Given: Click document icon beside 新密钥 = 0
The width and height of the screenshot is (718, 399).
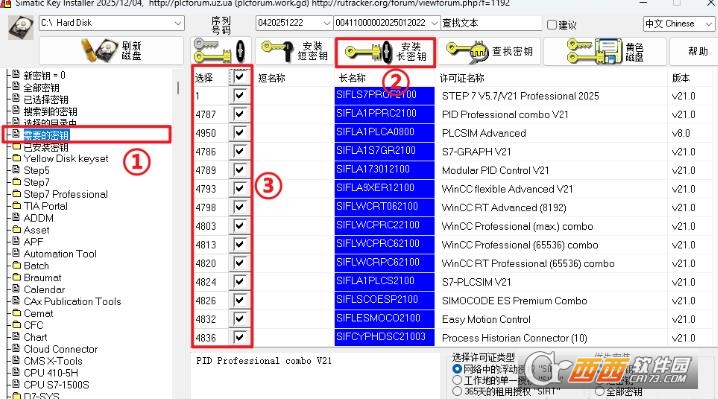Looking at the screenshot, I should 16,74.
